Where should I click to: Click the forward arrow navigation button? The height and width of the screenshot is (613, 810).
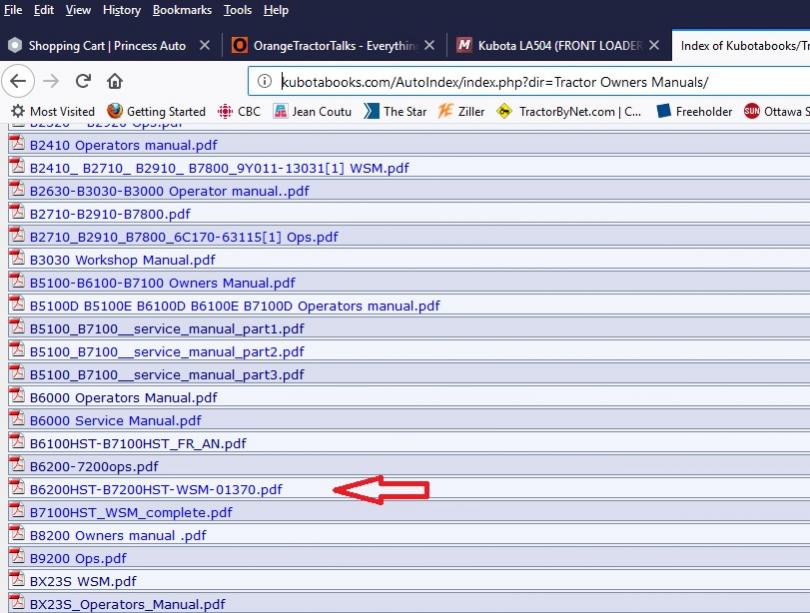click(x=51, y=81)
